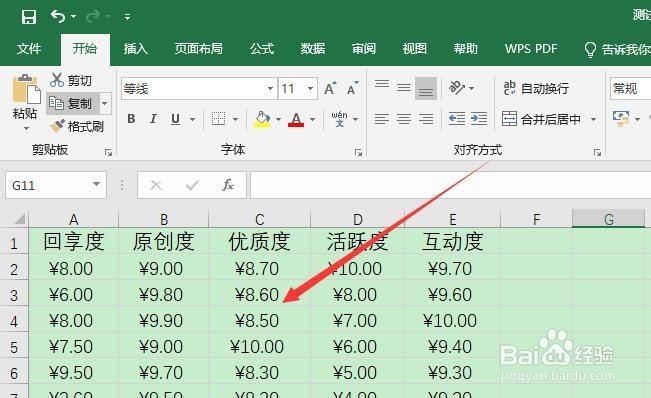
Task: Open the 字体 font dialog launcher
Action: point(358,152)
